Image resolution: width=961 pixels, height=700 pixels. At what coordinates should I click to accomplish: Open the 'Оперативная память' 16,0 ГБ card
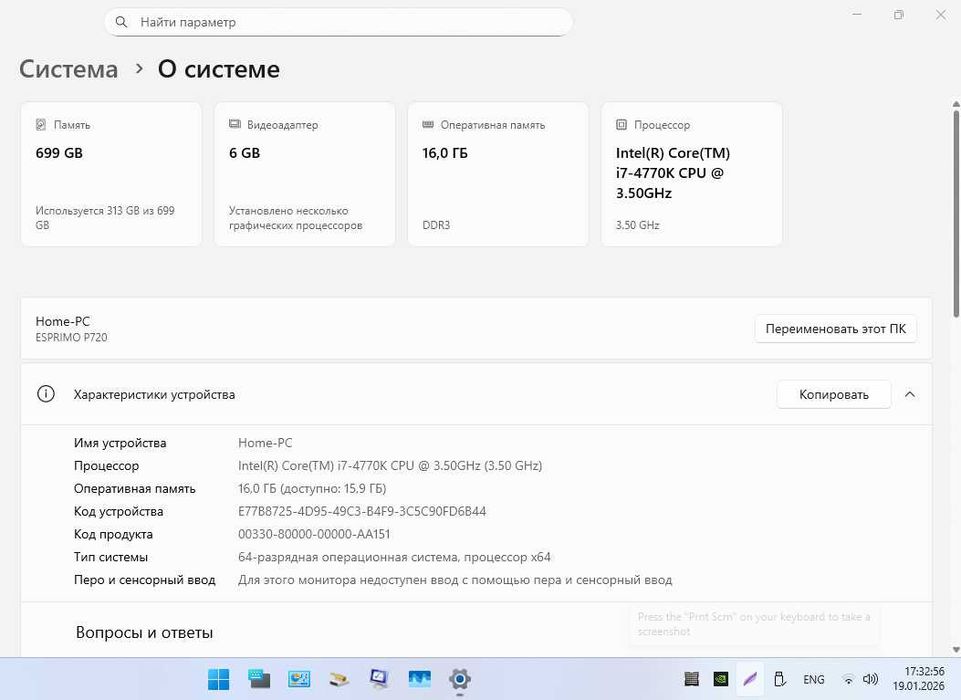[498, 175]
